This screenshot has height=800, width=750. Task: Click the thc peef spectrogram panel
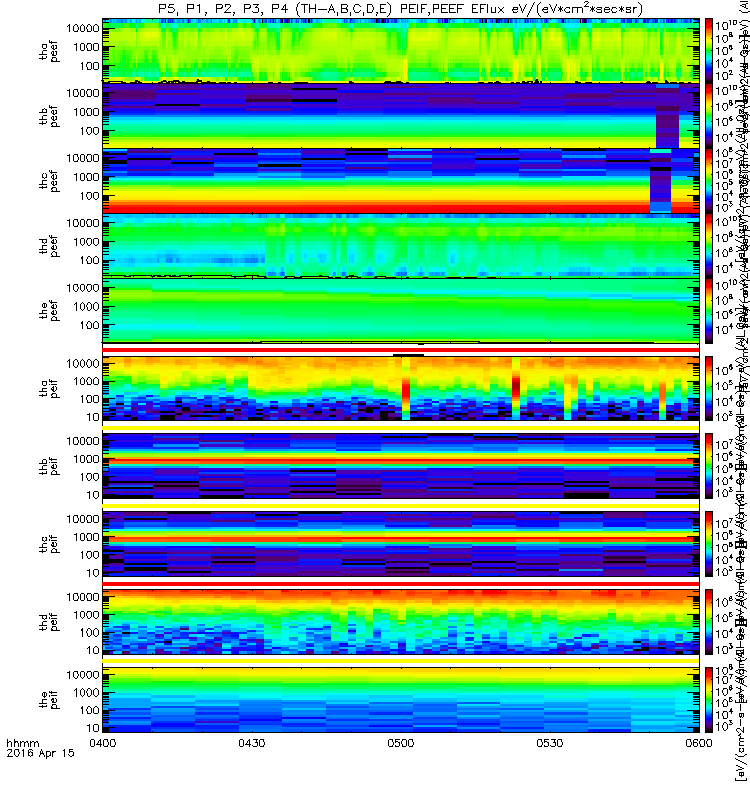401,181
